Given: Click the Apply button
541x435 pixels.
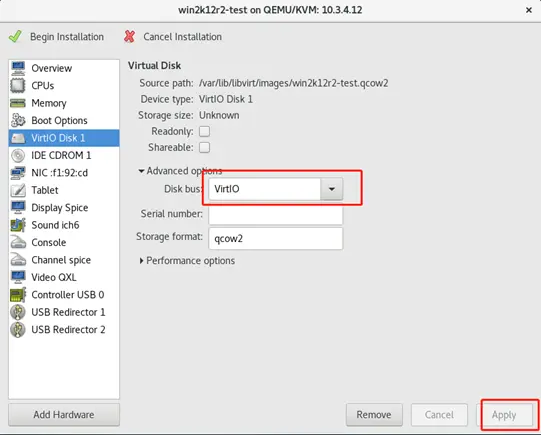Looking at the screenshot, I should click(x=504, y=415).
